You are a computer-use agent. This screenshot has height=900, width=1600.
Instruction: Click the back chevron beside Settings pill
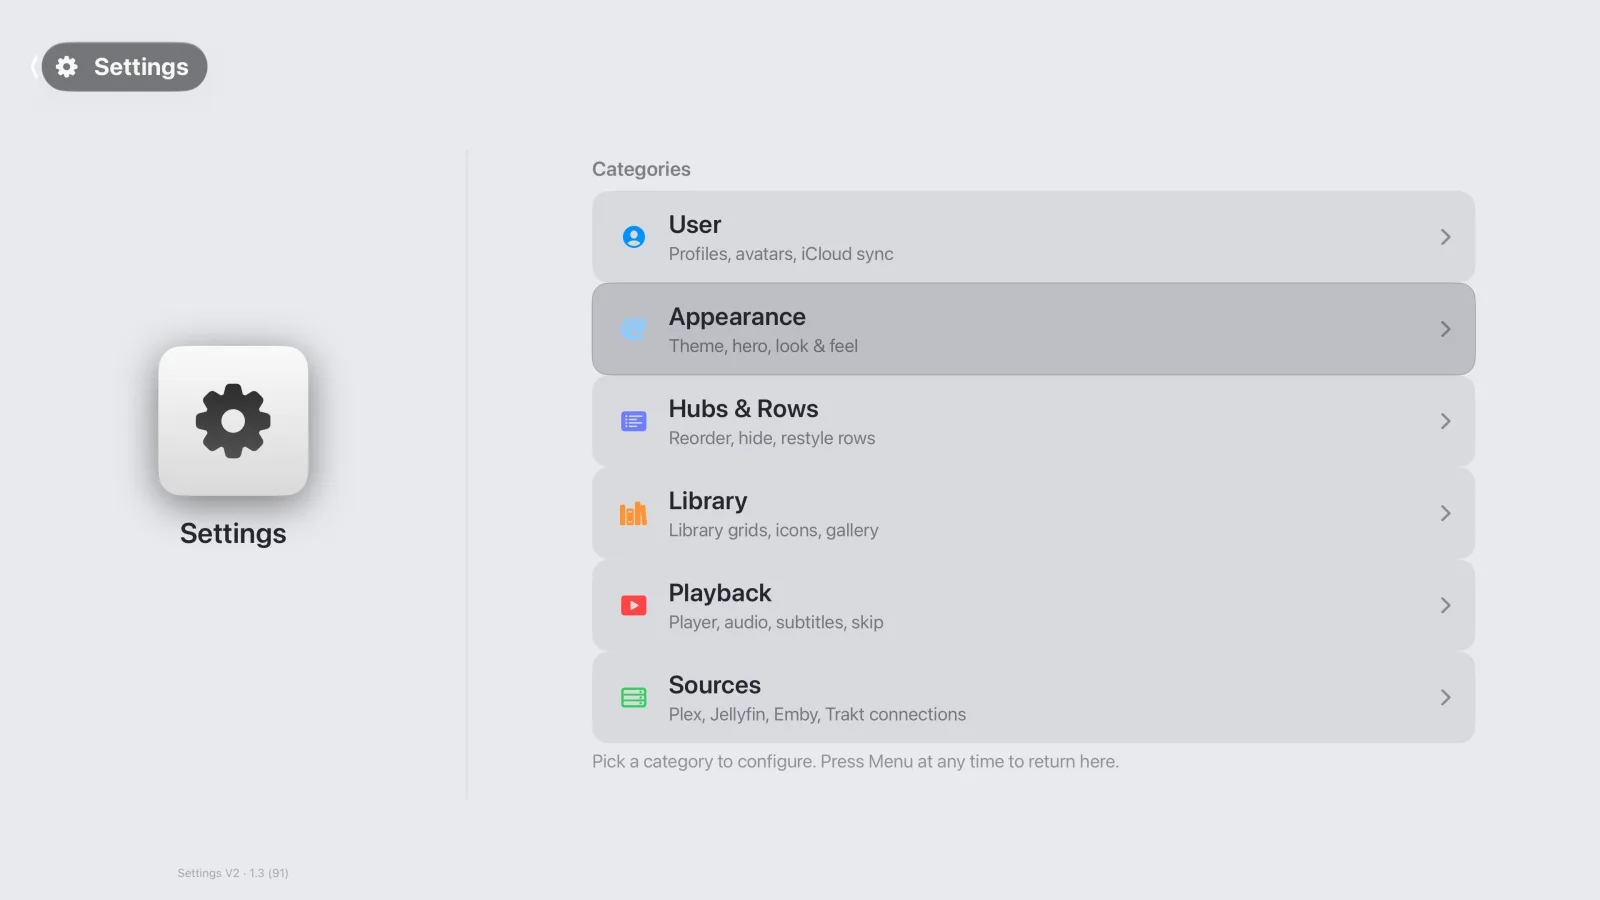point(34,67)
